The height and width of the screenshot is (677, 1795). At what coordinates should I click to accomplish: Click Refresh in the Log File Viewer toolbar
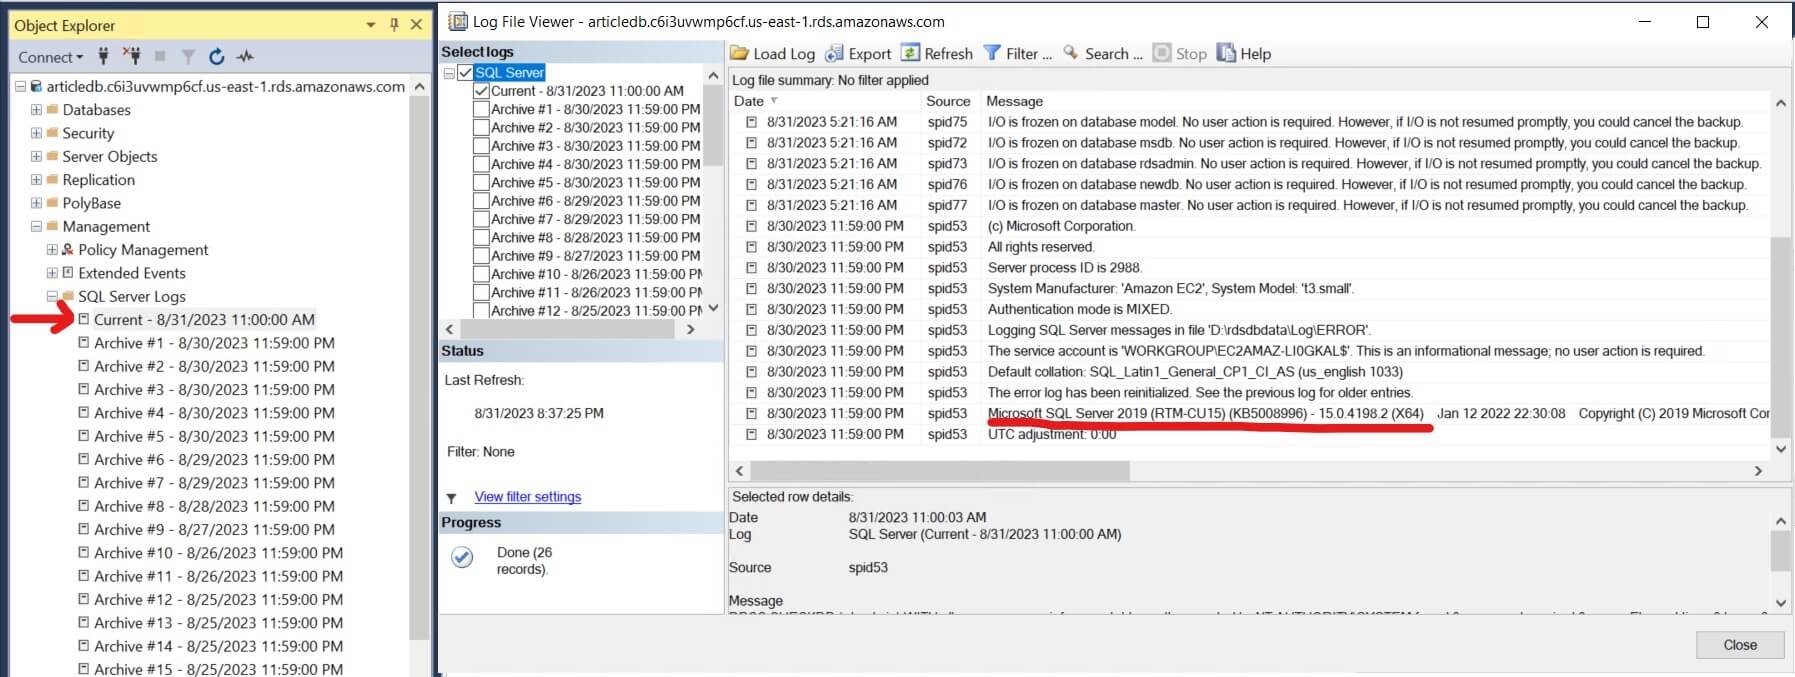coord(937,54)
